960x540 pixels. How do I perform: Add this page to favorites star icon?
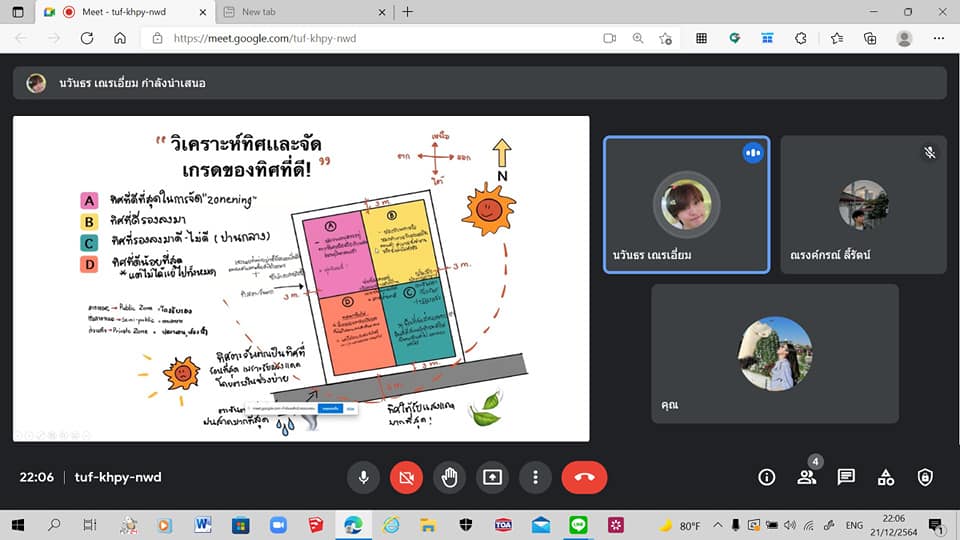[x=666, y=39]
